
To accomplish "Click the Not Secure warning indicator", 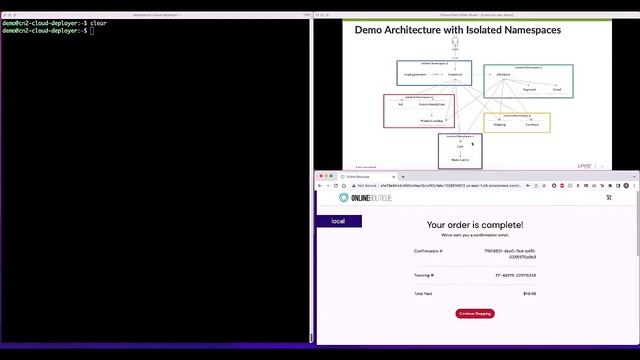I will tap(365, 186).
